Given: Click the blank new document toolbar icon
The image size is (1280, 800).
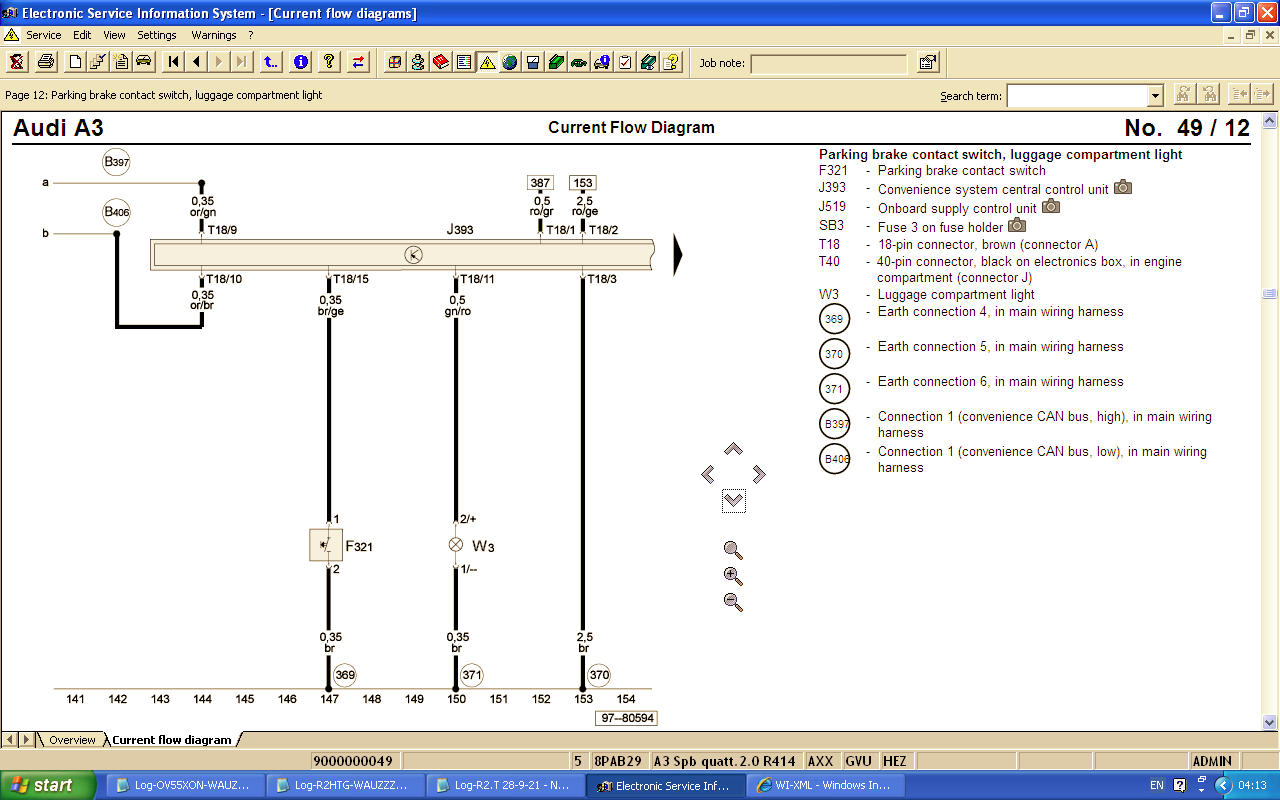Looking at the screenshot, I should point(75,62).
